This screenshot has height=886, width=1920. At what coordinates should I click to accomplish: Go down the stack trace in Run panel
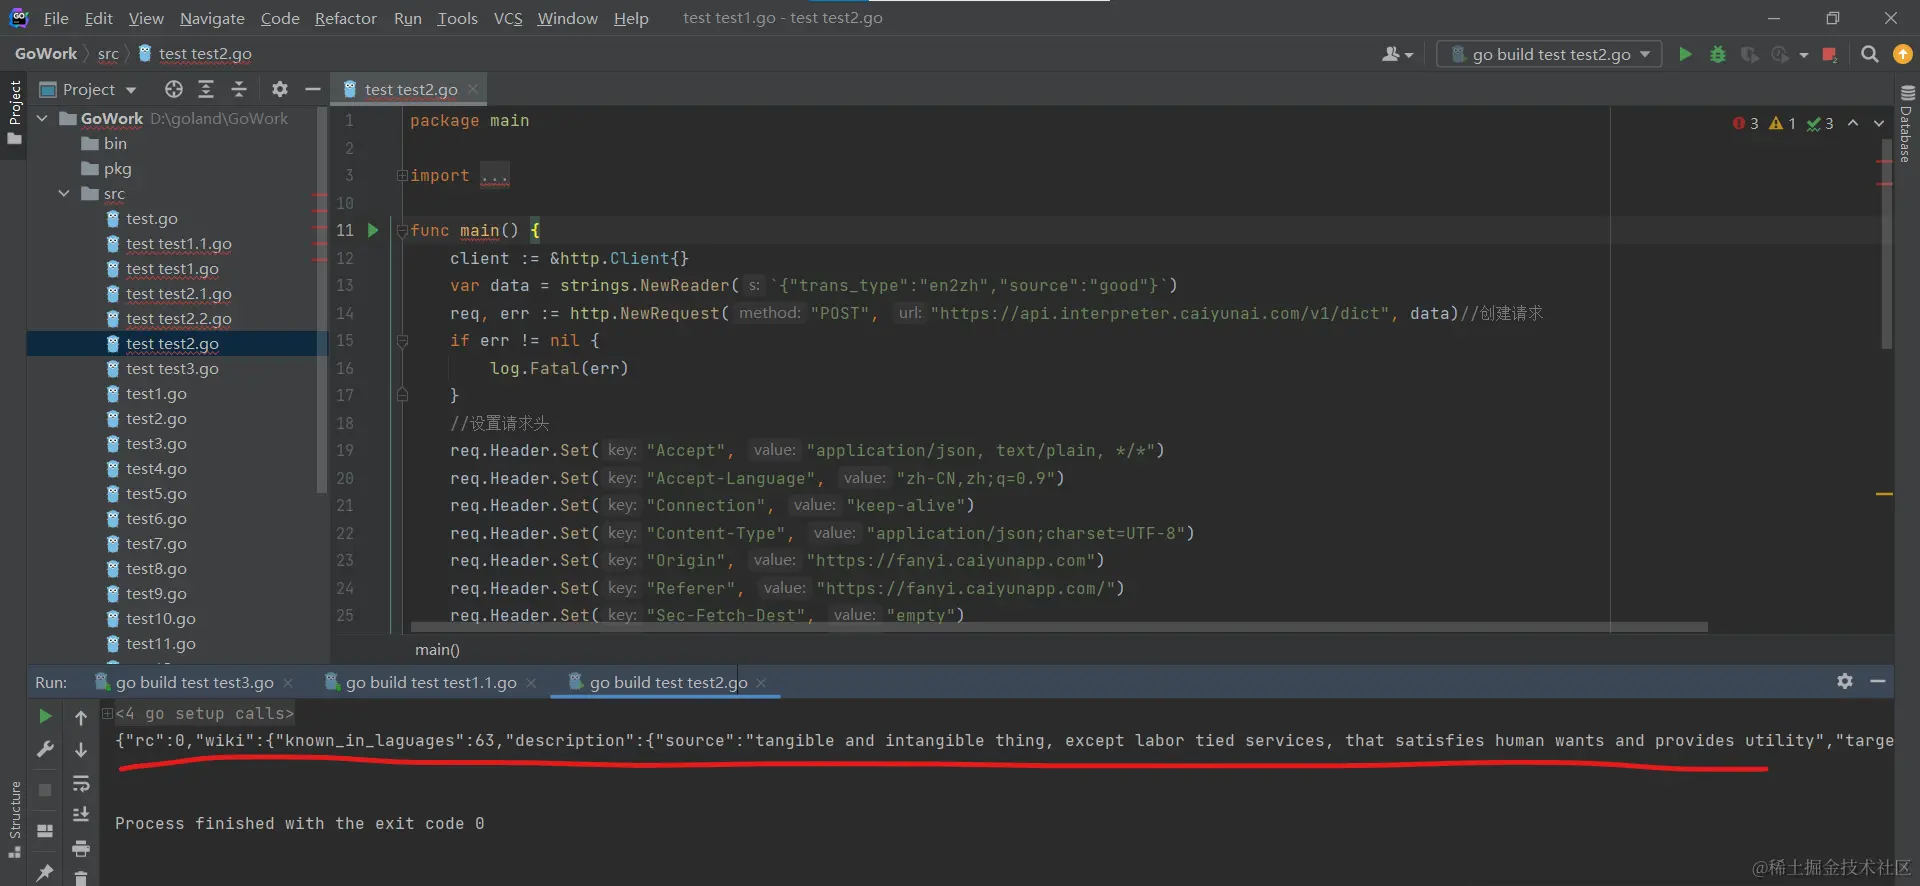click(81, 750)
